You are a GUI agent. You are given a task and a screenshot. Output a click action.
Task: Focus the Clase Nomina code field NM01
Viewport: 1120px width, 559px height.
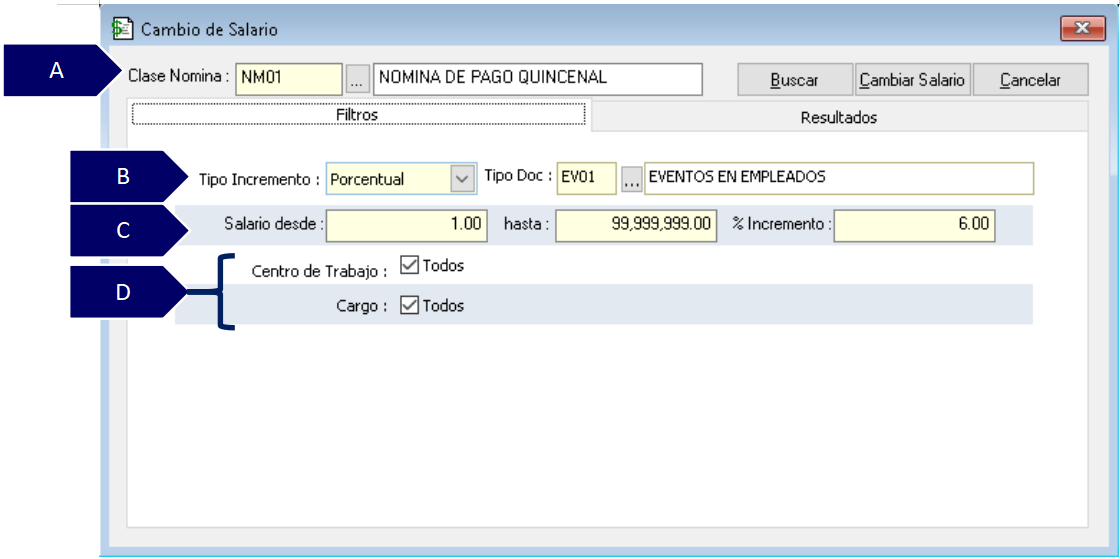click(x=289, y=79)
